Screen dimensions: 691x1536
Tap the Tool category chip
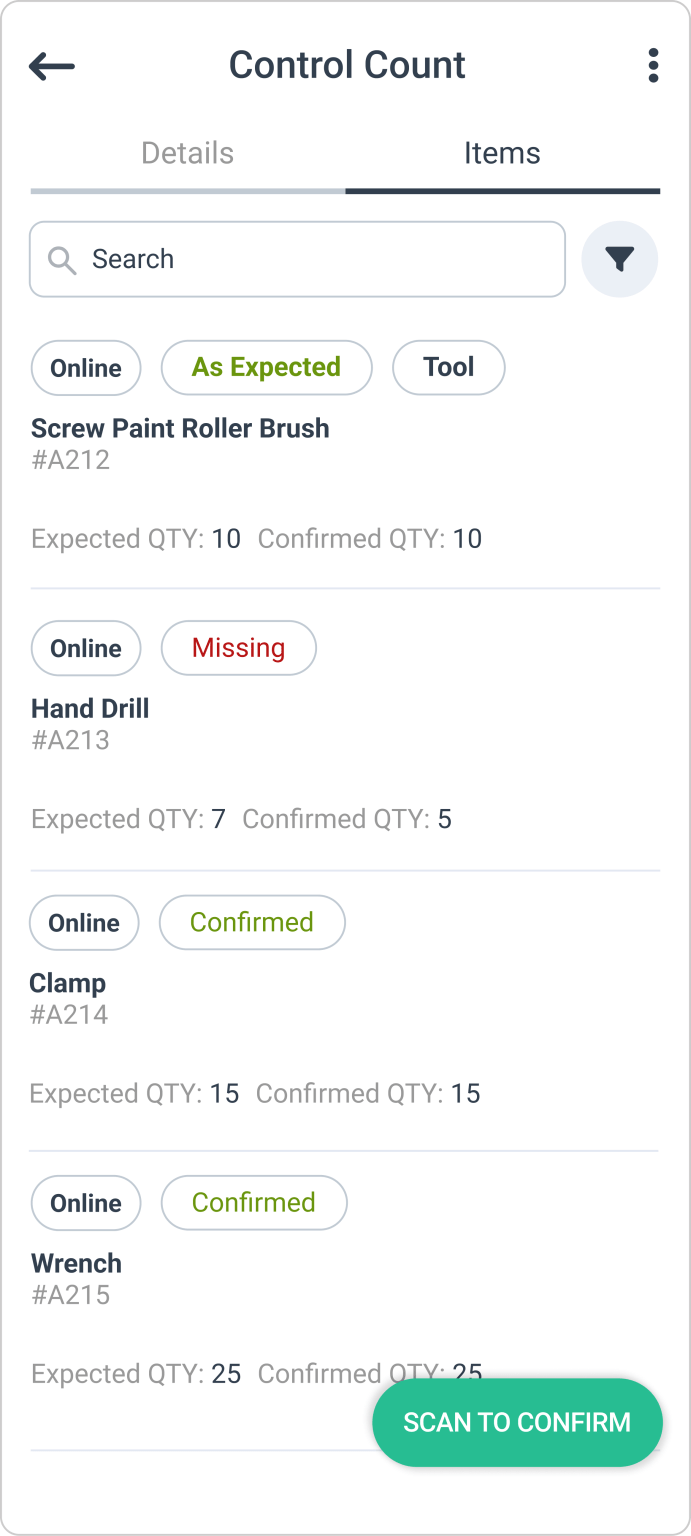448,368
